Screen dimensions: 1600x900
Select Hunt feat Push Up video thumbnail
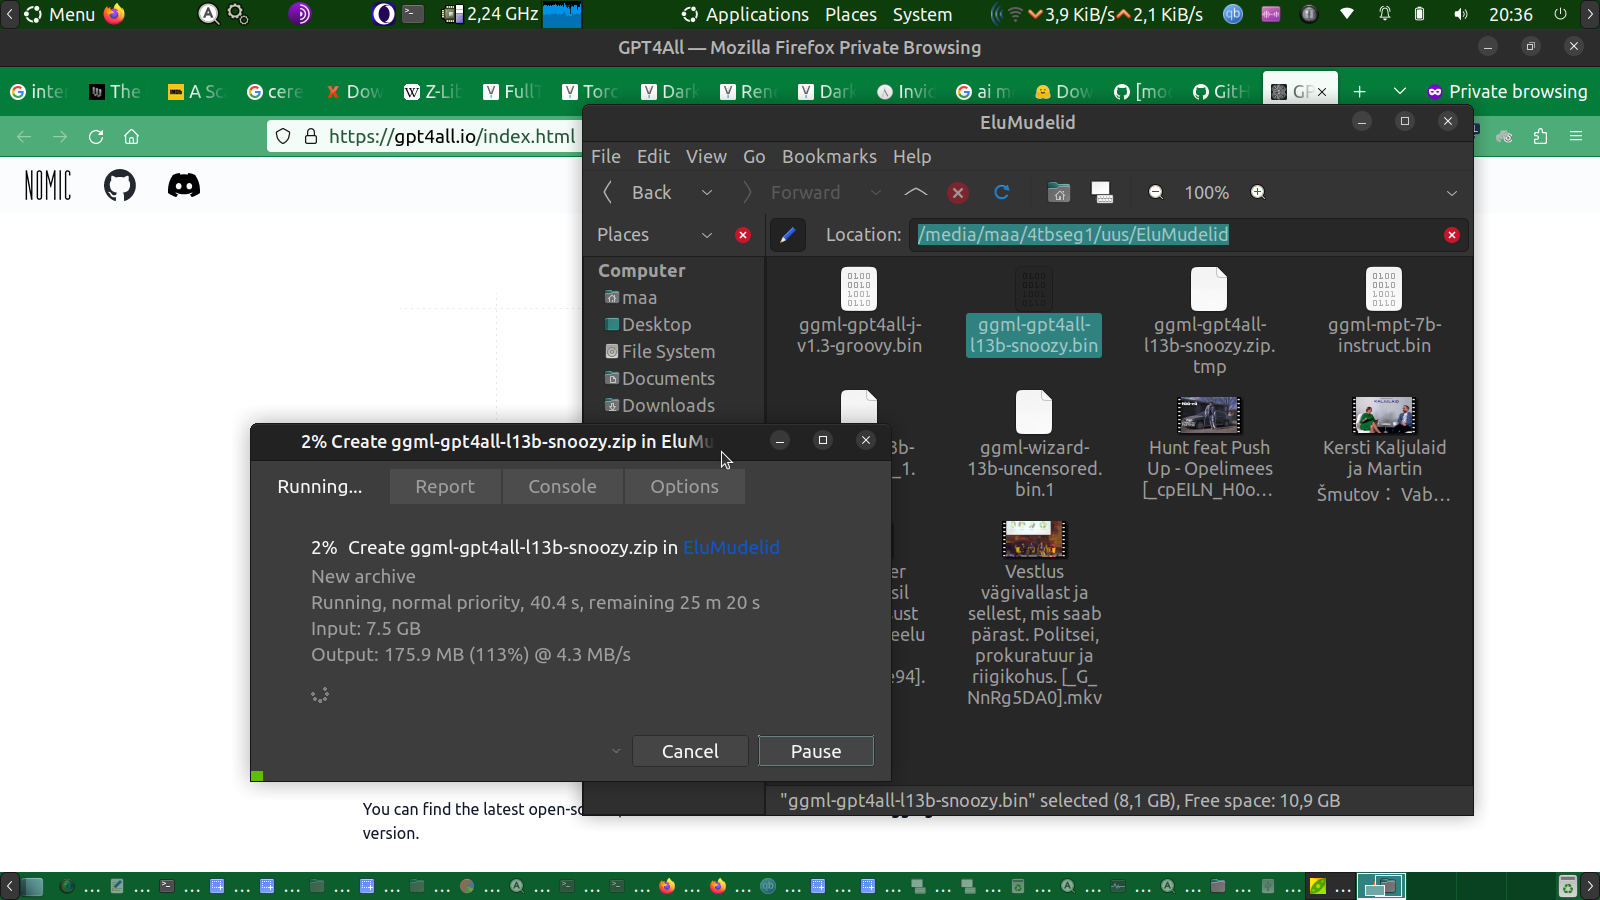(1209, 414)
